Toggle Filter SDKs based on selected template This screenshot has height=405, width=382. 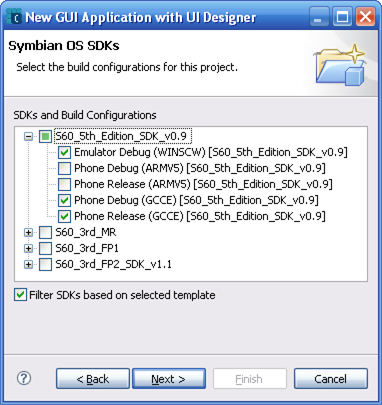click(x=20, y=295)
